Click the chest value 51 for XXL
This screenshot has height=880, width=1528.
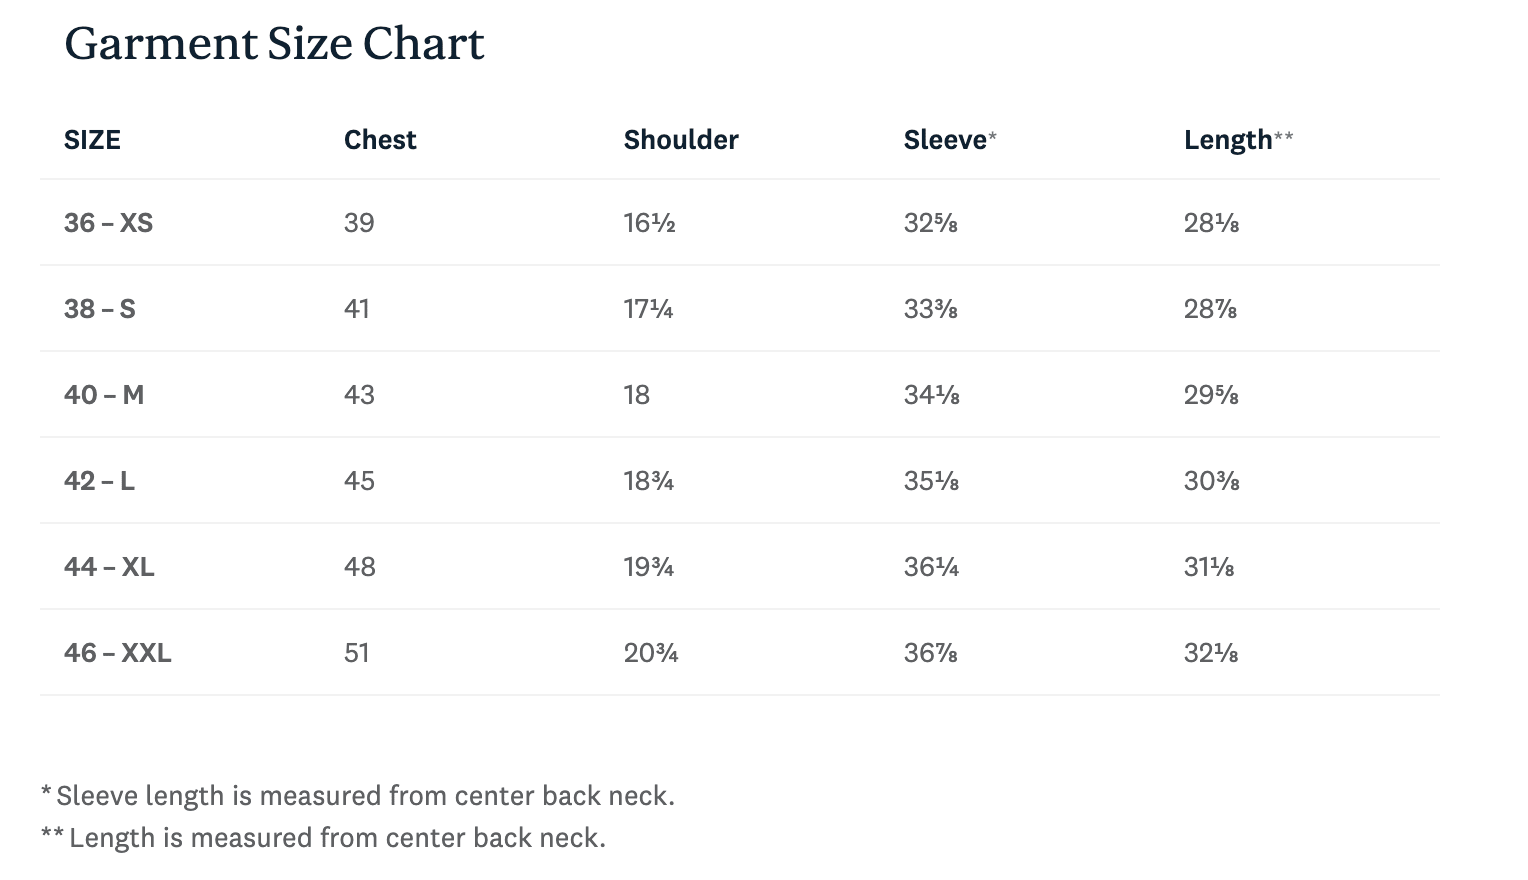pyautogui.click(x=357, y=653)
